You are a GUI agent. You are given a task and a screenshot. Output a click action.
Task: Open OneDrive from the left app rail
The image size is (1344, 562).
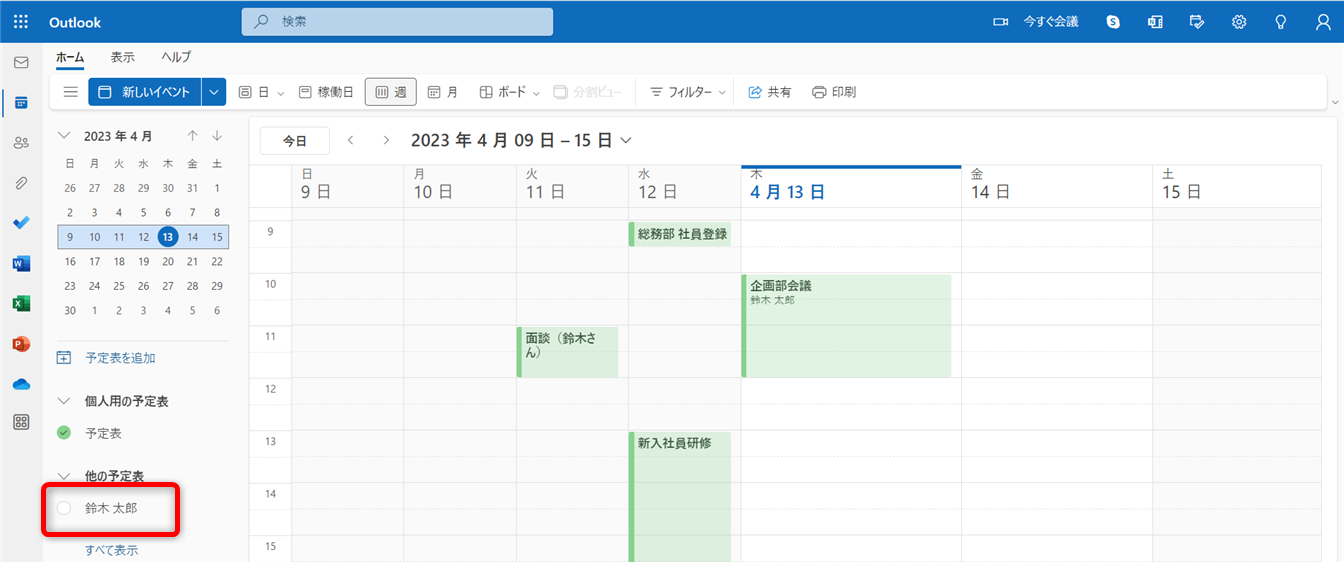(21, 384)
